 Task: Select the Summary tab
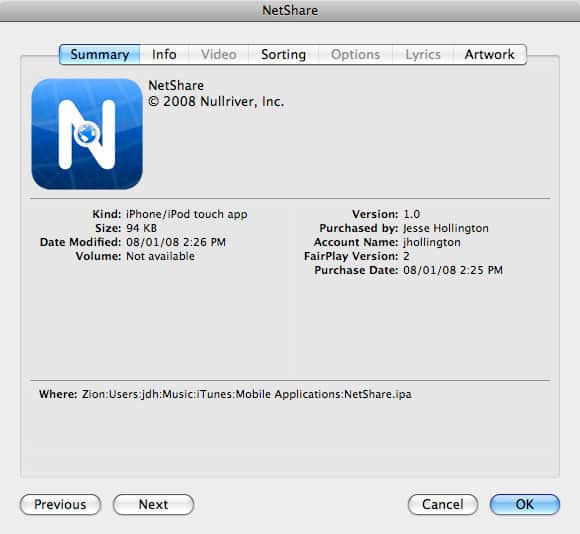[x=100, y=54]
